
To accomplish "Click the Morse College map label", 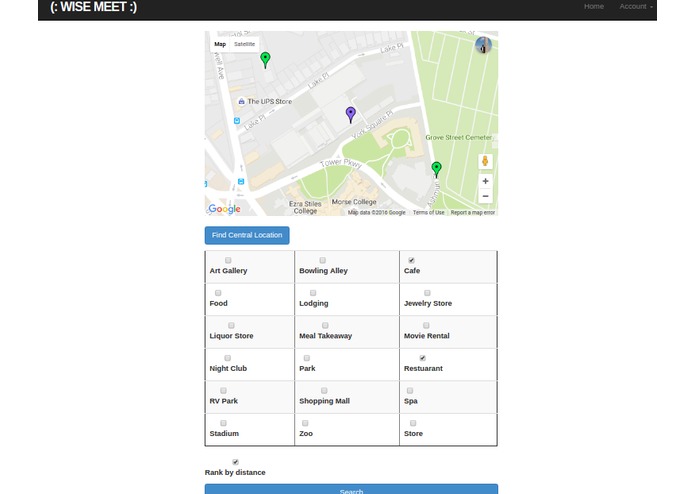I will coord(354,202).
